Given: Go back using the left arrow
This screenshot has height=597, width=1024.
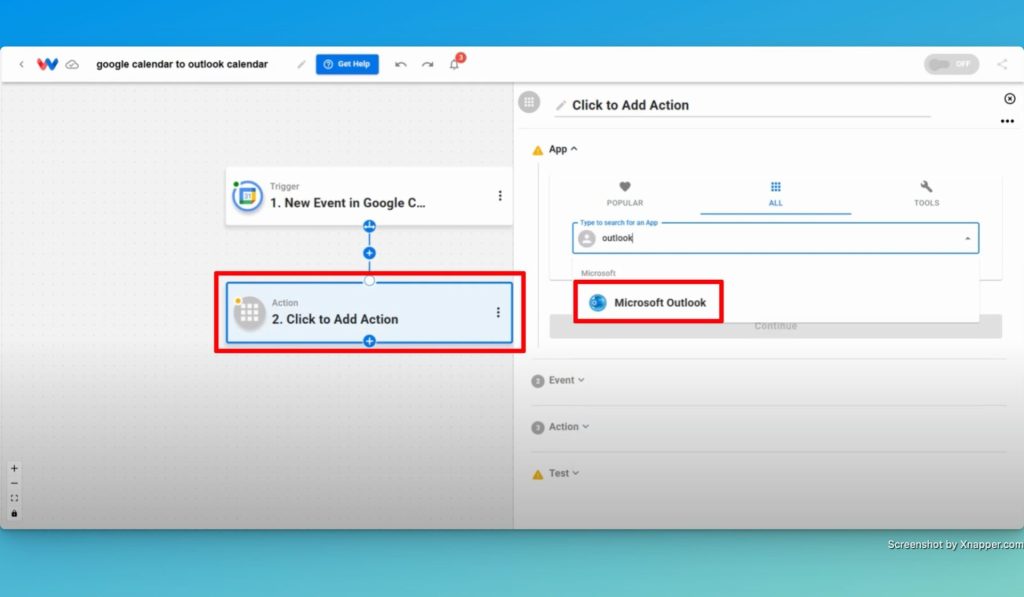Looking at the screenshot, I should 22,64.
